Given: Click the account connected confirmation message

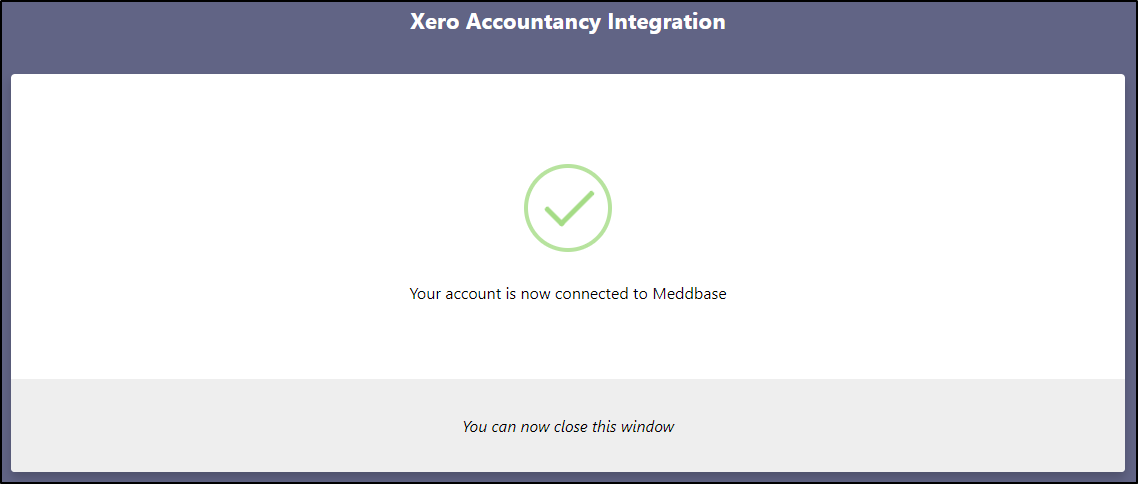Looking at the screenshot, I should pyautogui.click(x=568, y=294).
